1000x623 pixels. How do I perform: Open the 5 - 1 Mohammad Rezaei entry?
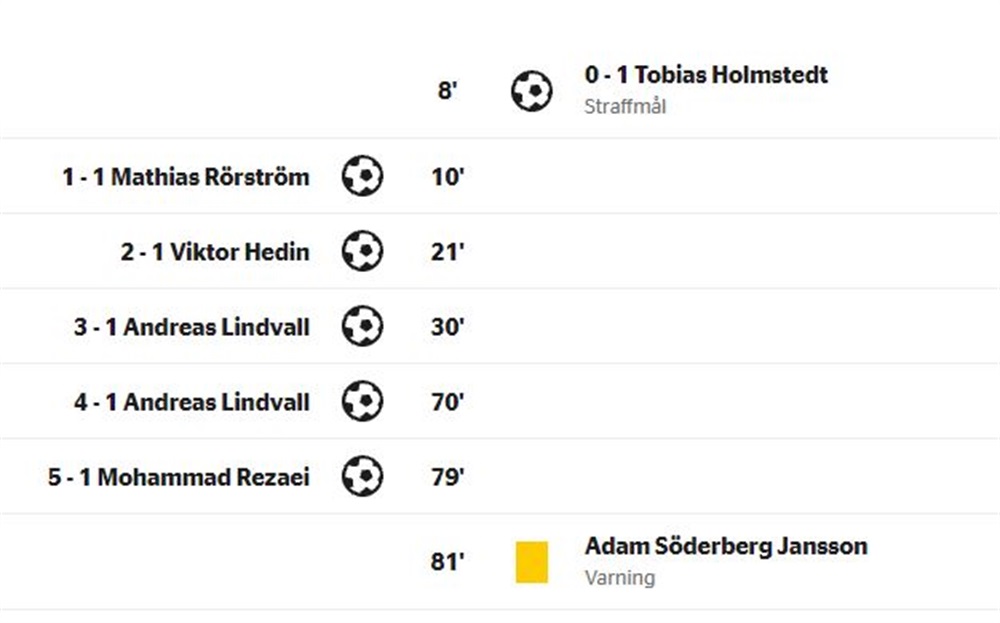coord(179,477)
